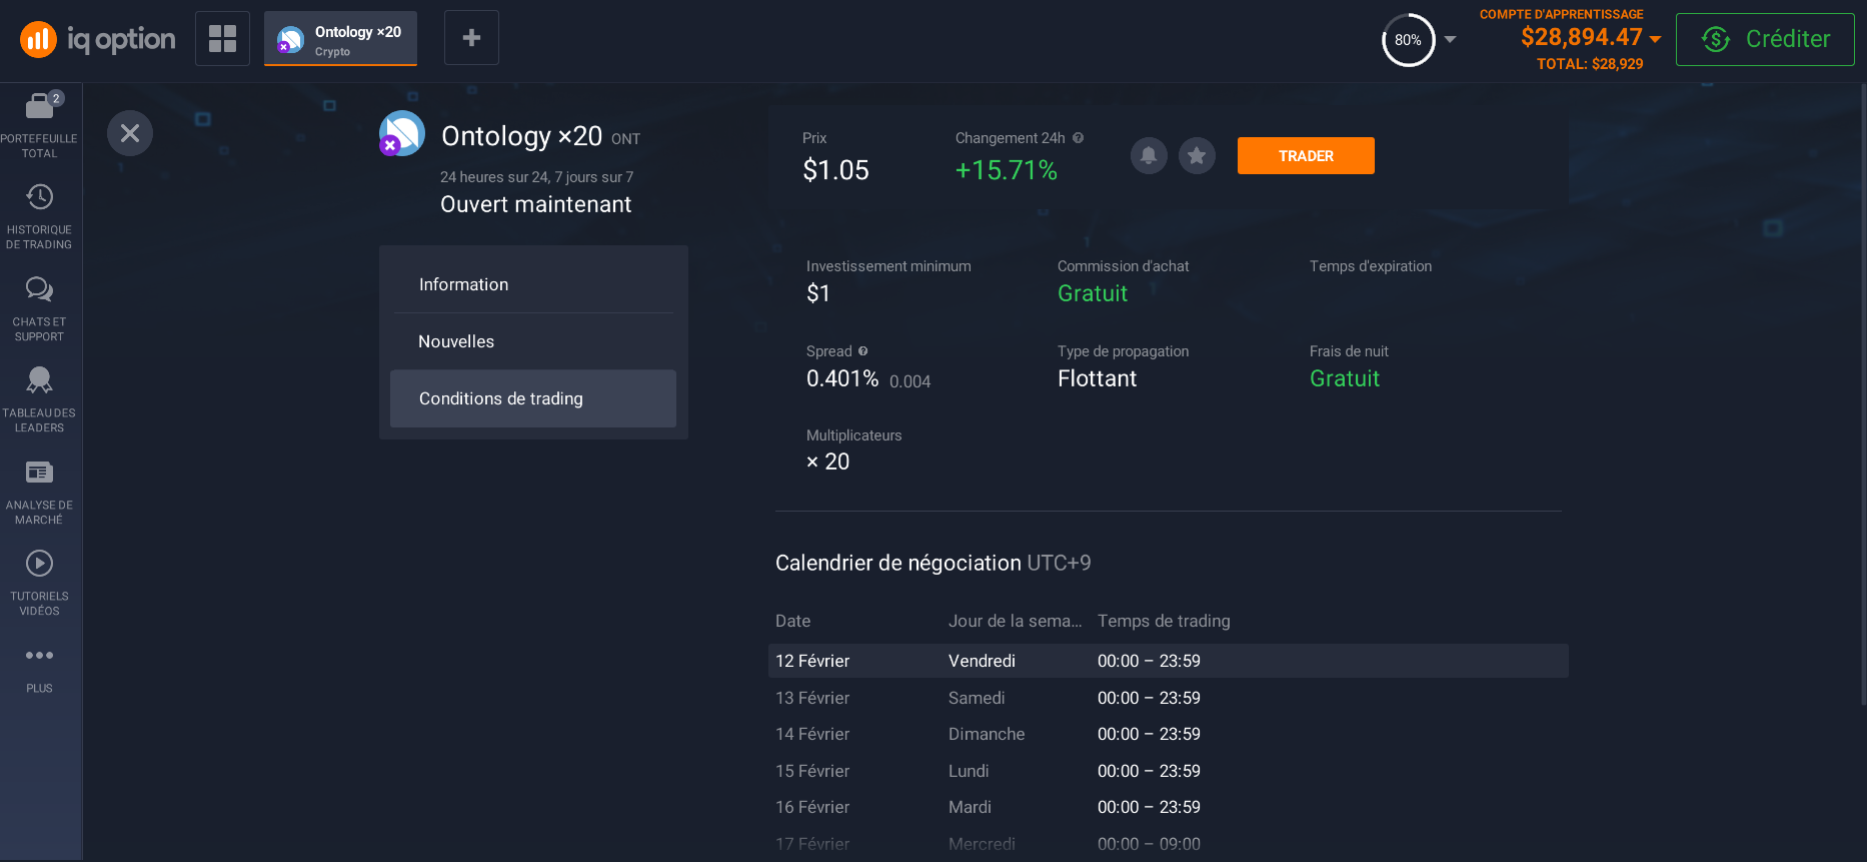Select the Ontology ×20 Crypto tab
The width and height of the screenshot is (1867, 862).
340,38
